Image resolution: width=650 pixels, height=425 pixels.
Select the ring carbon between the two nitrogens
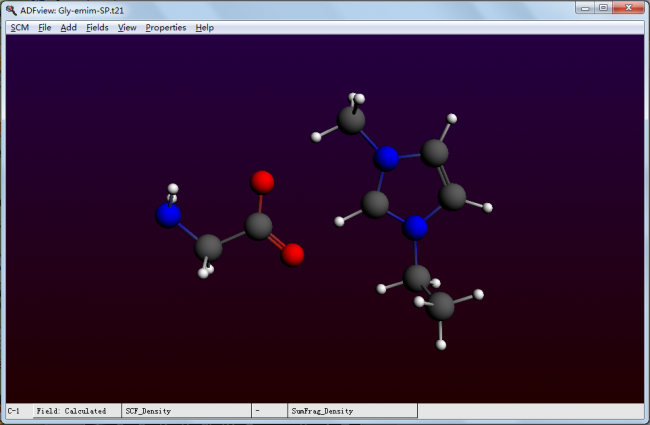coord(375,204)
